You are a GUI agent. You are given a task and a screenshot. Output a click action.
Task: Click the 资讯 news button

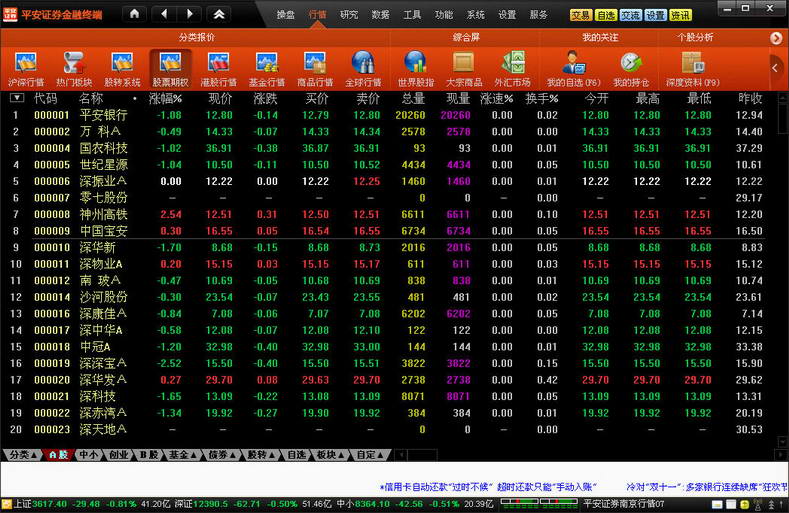[680, 16]
